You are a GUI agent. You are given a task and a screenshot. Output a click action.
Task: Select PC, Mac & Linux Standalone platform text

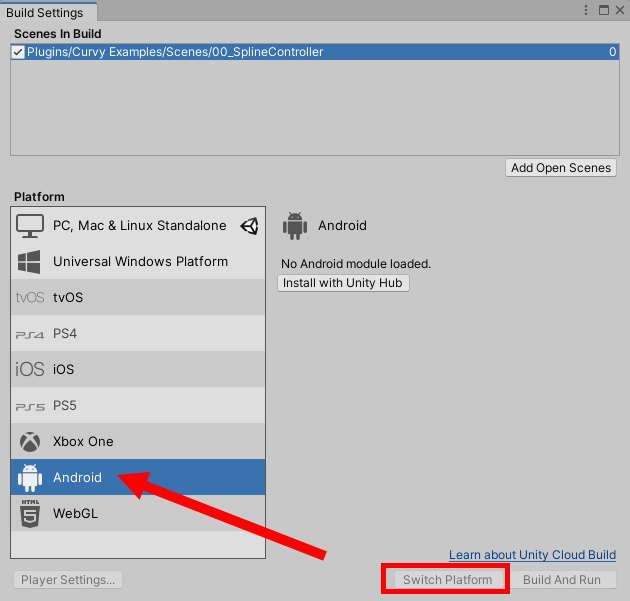click(140, 226)
